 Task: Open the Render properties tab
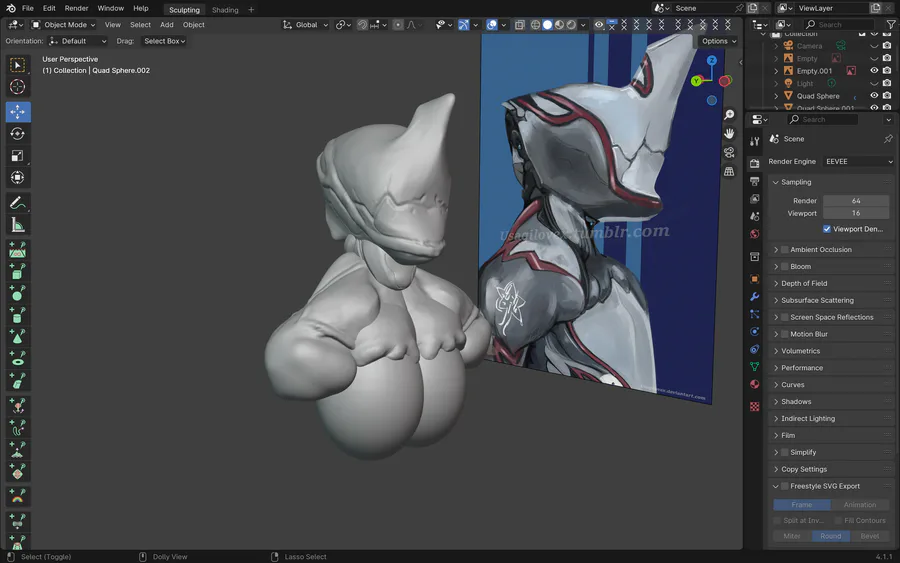coord(755,164)
